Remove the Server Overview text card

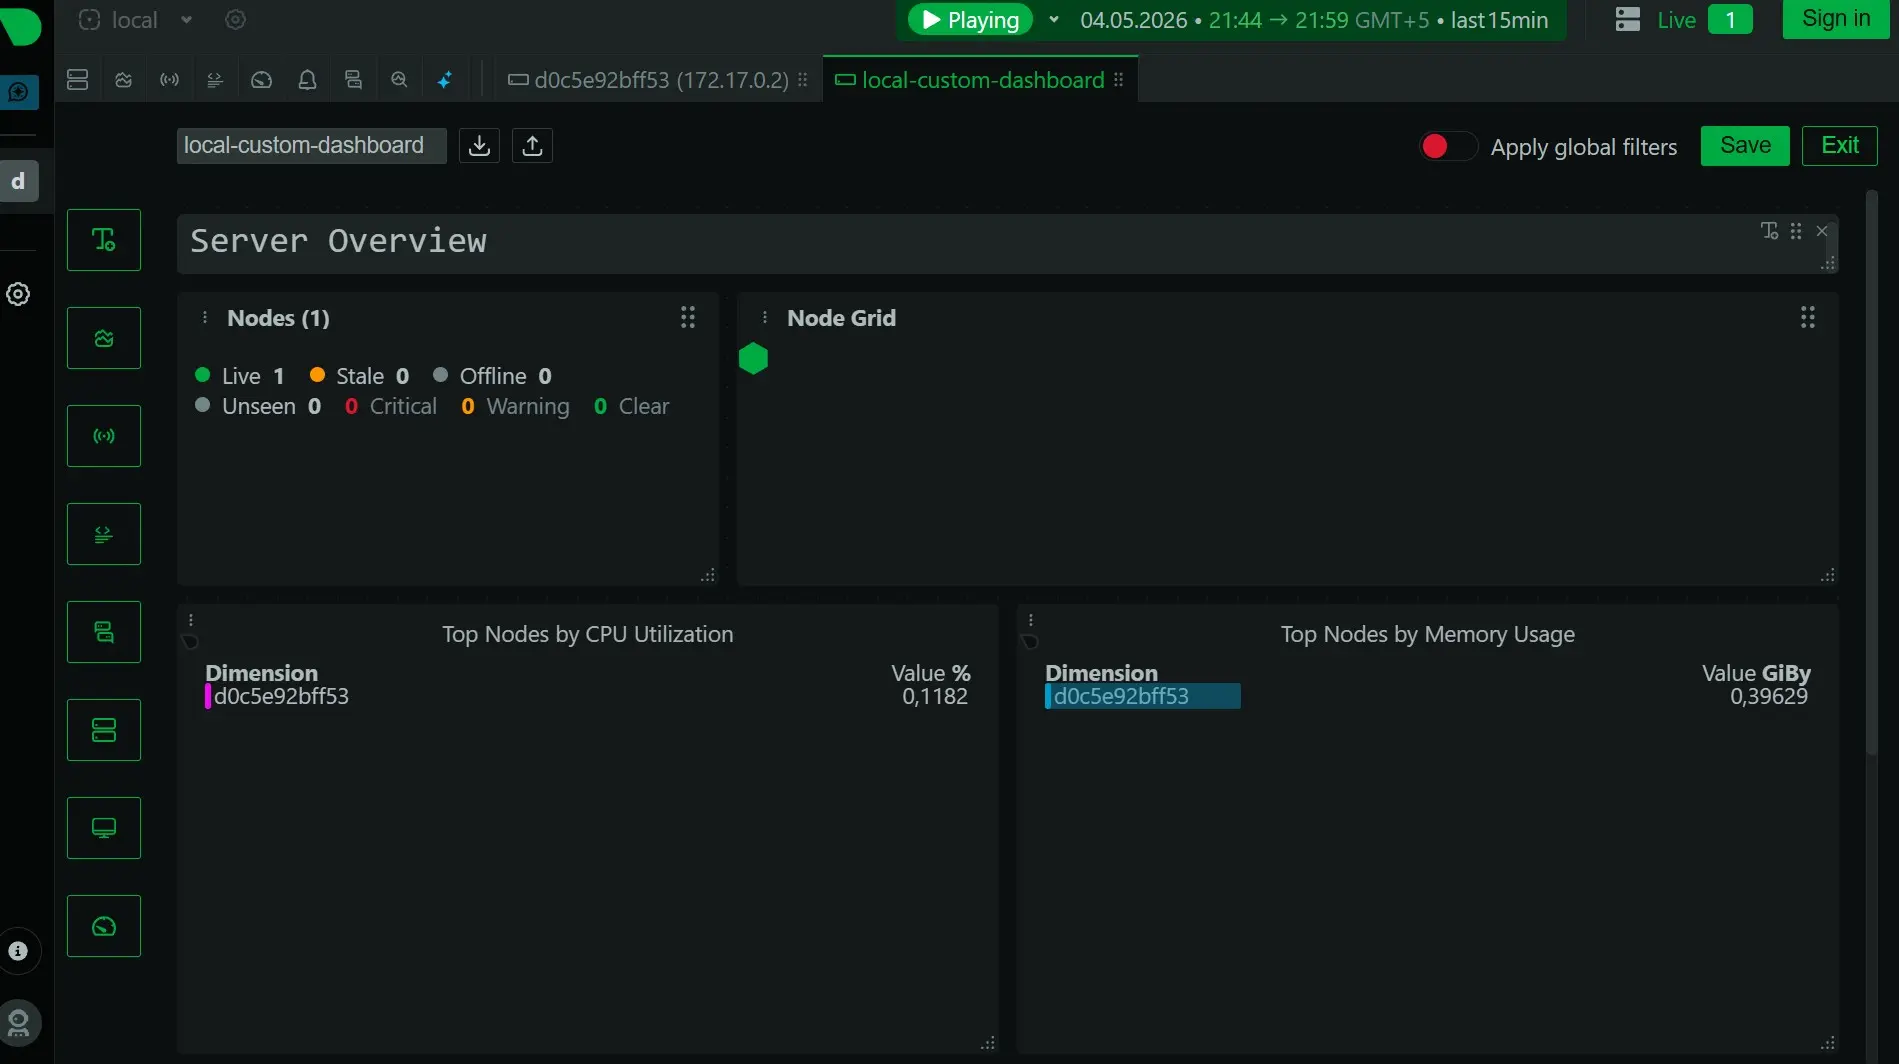(1822, 231)
